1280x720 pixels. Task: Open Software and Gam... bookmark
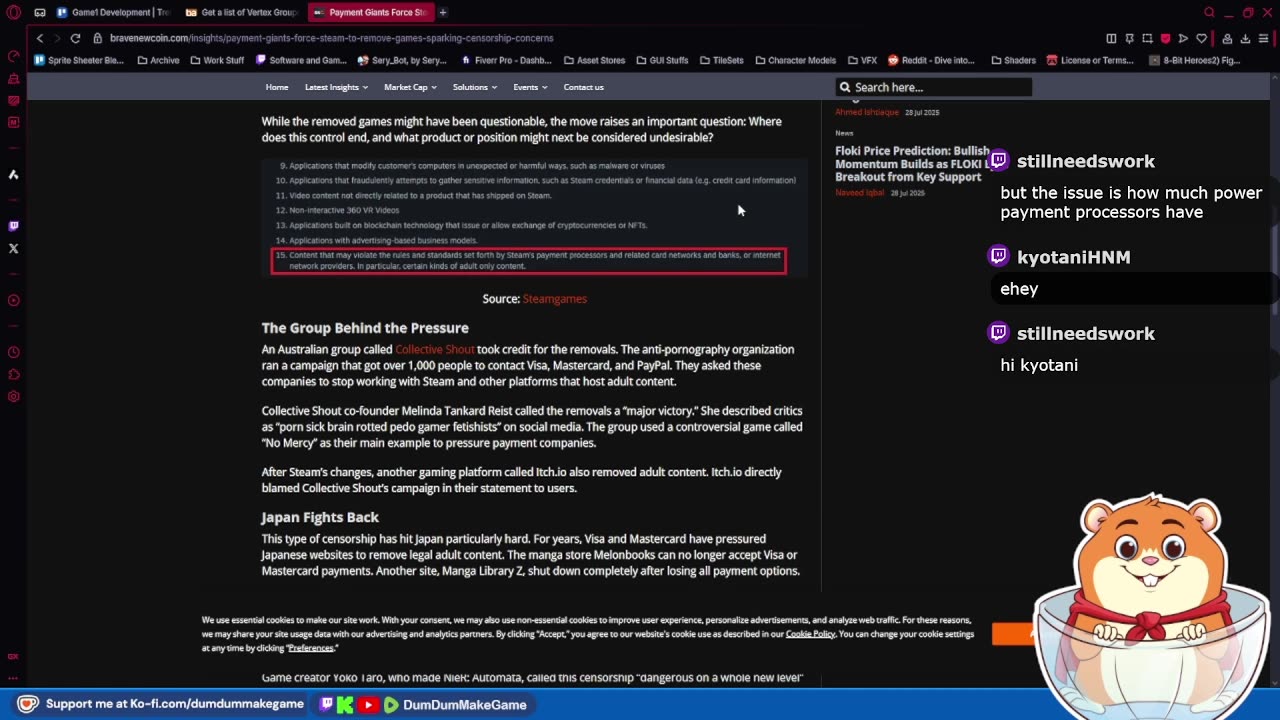(x=301, y=60)
